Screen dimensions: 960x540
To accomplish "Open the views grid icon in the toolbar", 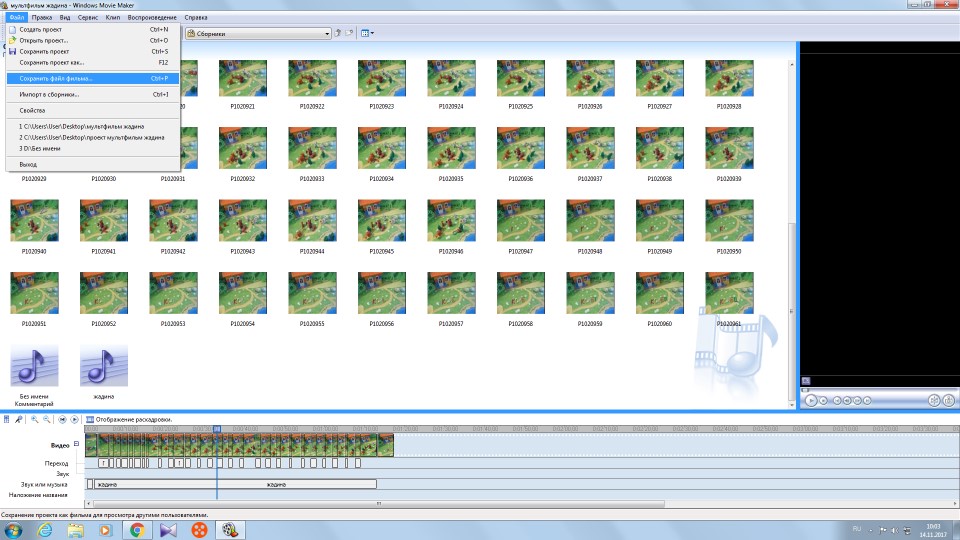I will [x=365, y=33].
